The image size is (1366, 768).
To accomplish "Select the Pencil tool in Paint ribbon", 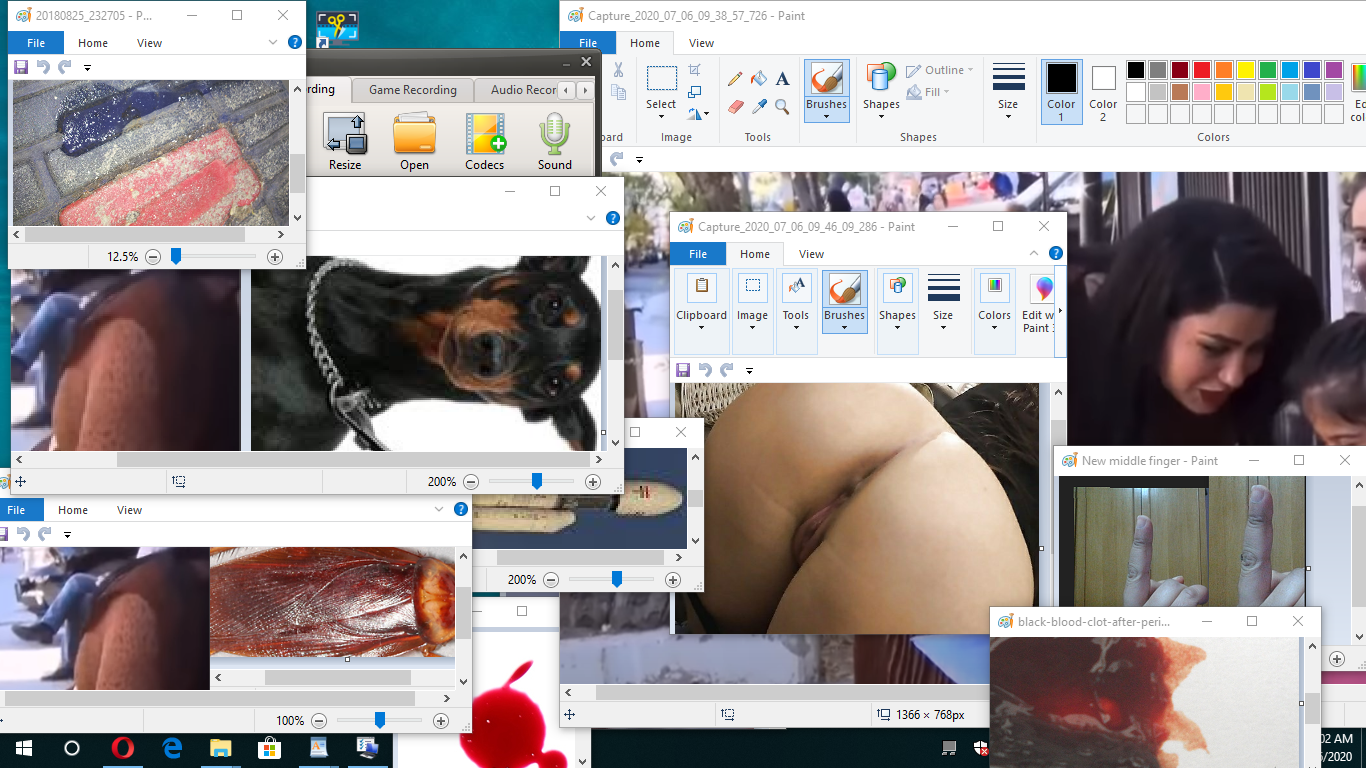I will [735, 79].
